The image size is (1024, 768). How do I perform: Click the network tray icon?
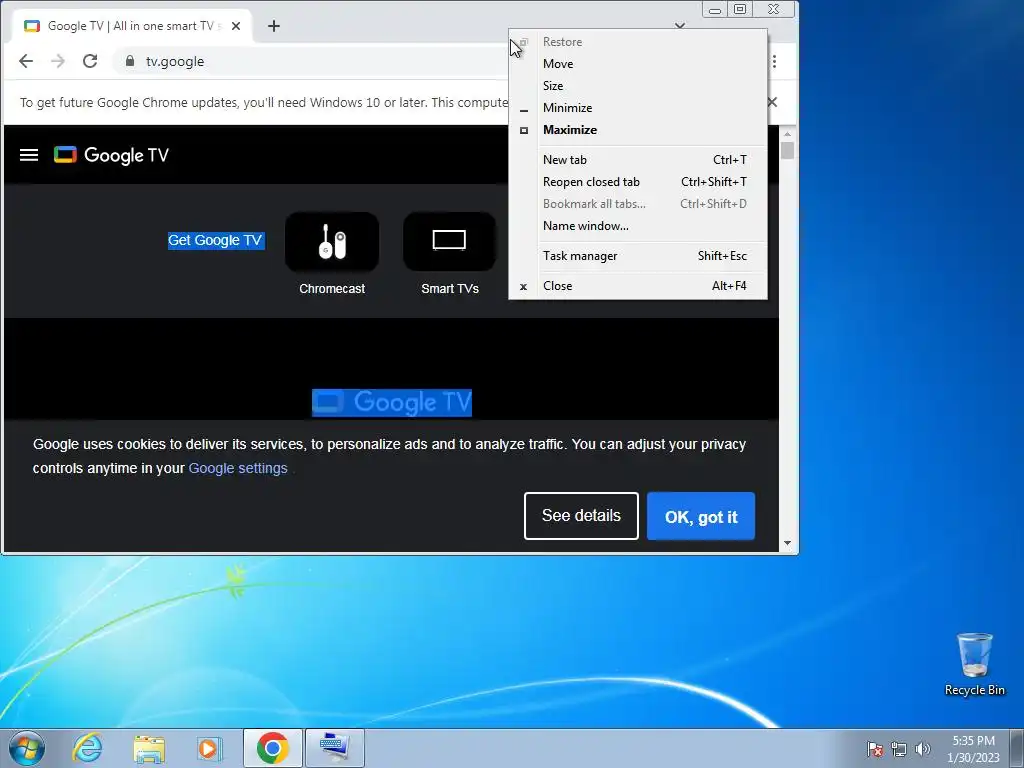coord(899,749)
